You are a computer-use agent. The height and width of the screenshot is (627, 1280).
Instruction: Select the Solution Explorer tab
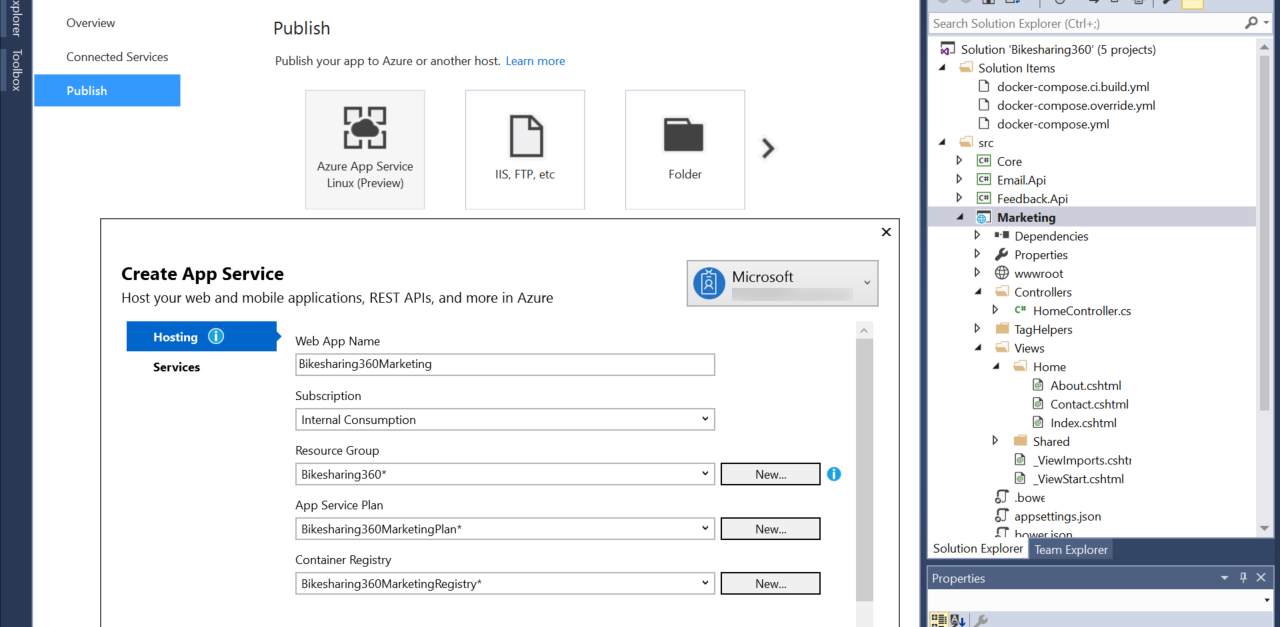(978, 549)
